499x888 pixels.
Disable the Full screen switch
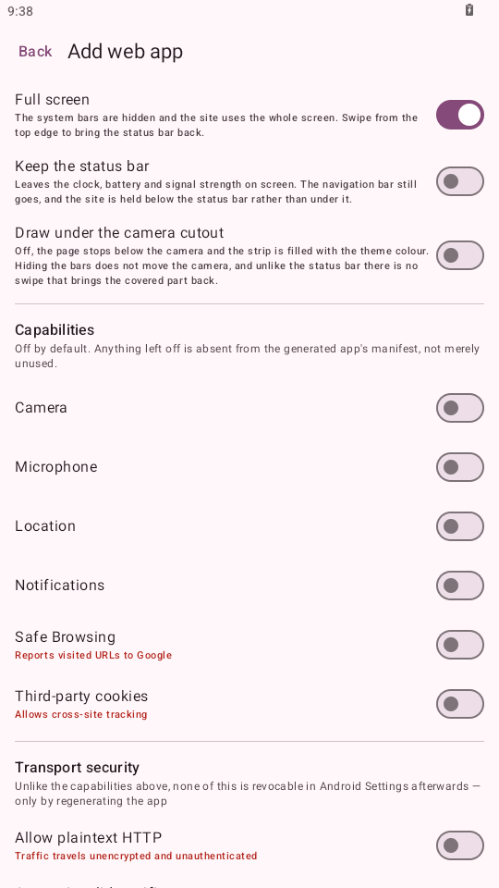(459, 115)
